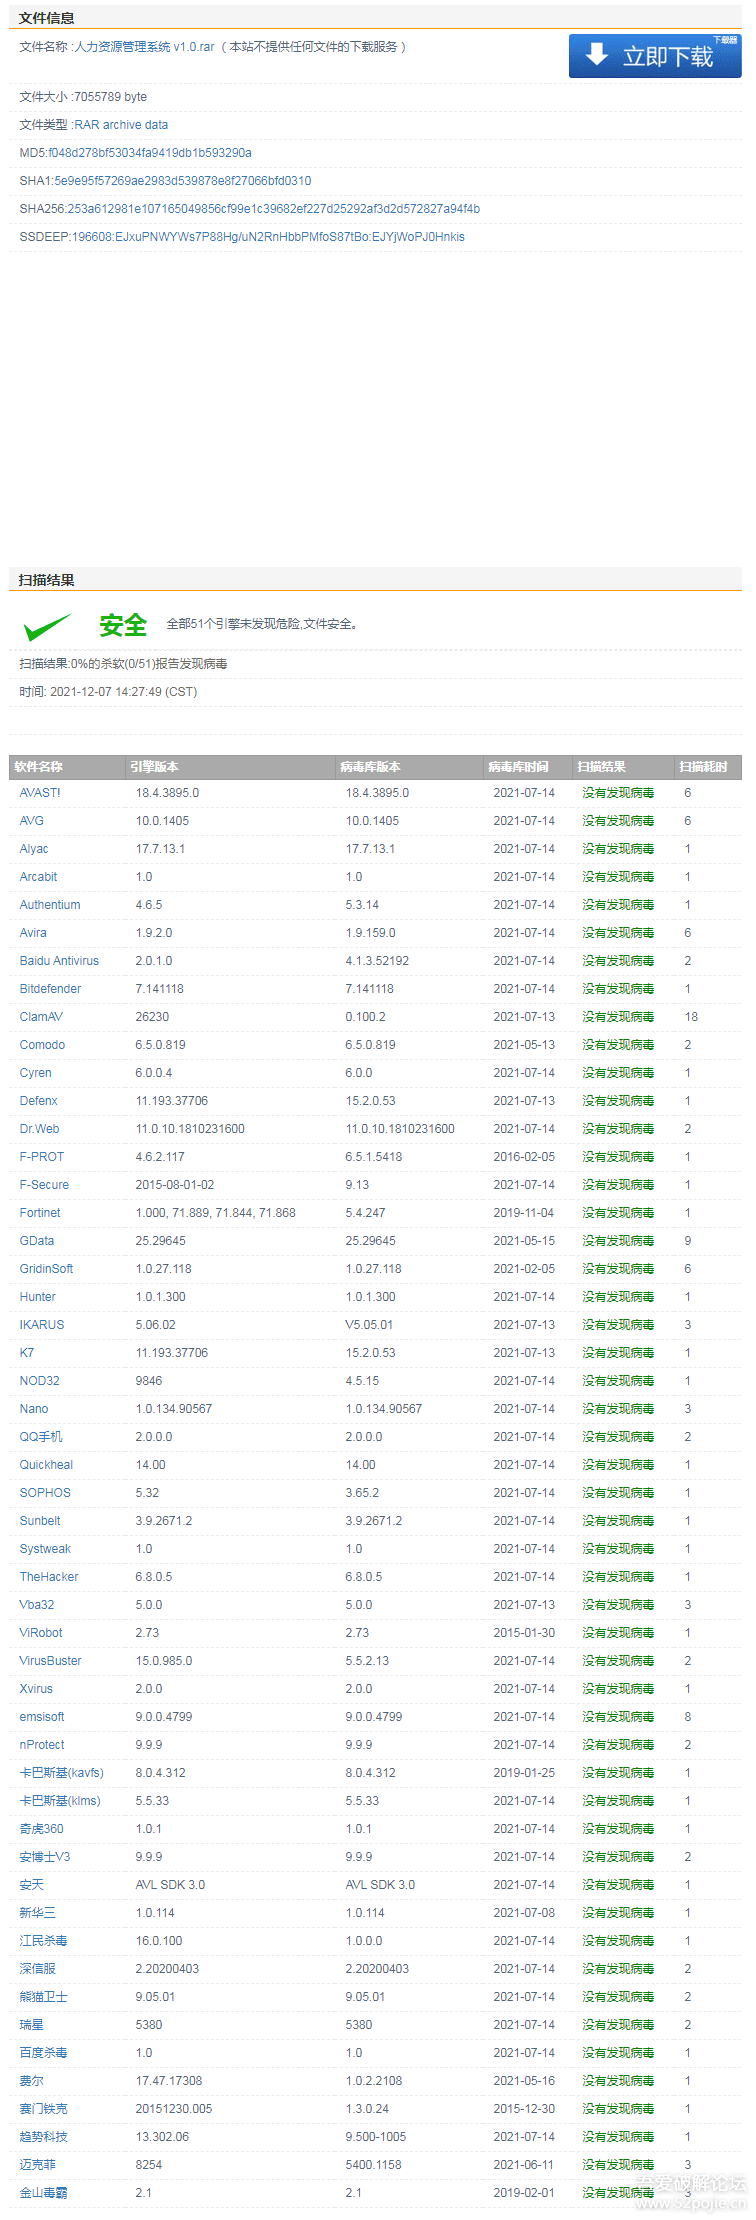Click the 软件名称 column header
The height and width of the screenshot is (2220, 756).
pyautogui.click(x=39, y=767)
